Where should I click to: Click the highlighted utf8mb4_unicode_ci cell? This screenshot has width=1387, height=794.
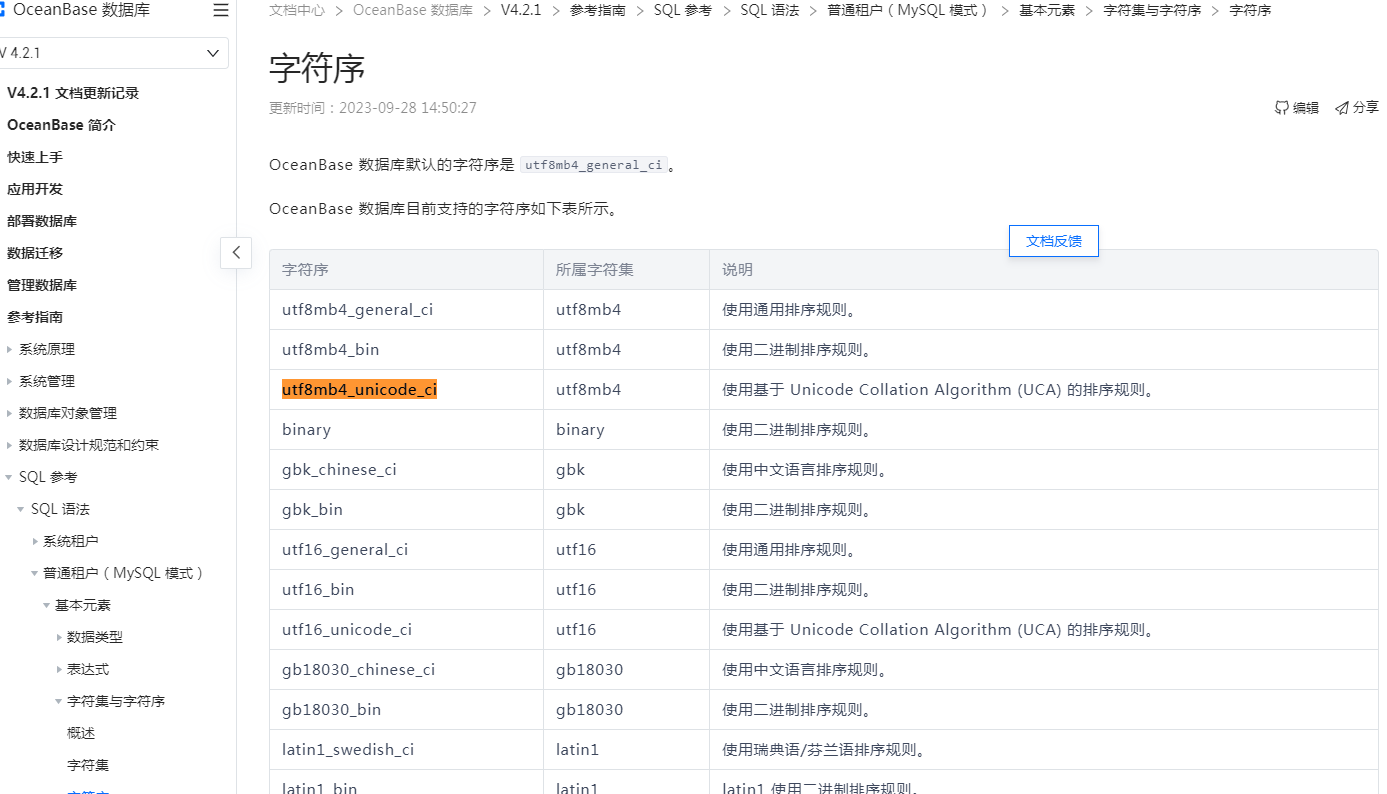tap(359, 390)
